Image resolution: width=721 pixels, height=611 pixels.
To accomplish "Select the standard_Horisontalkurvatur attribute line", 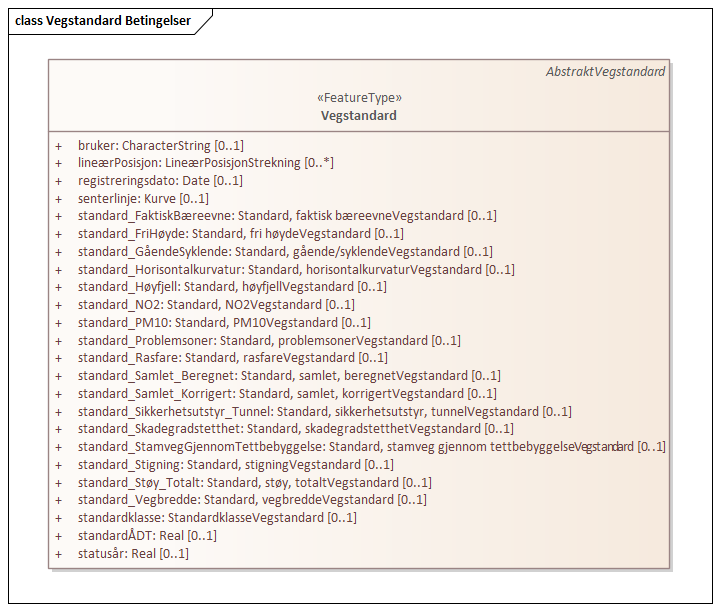I will [295, 269].
